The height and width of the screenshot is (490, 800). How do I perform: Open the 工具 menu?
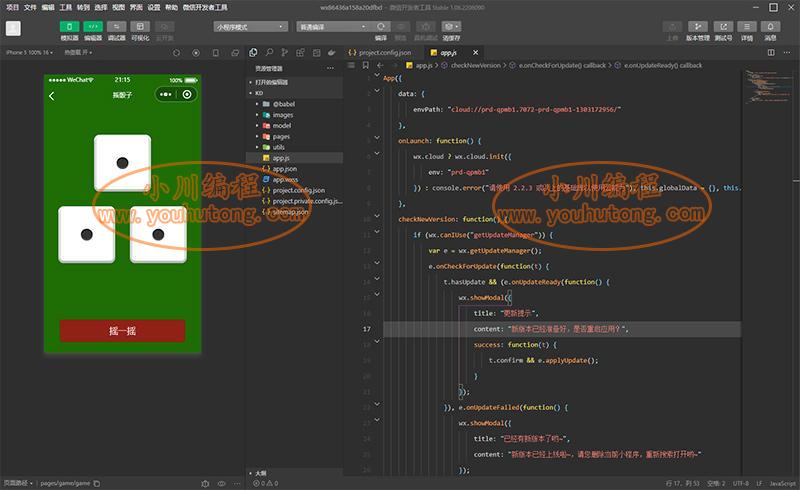[x=66, y=7]
